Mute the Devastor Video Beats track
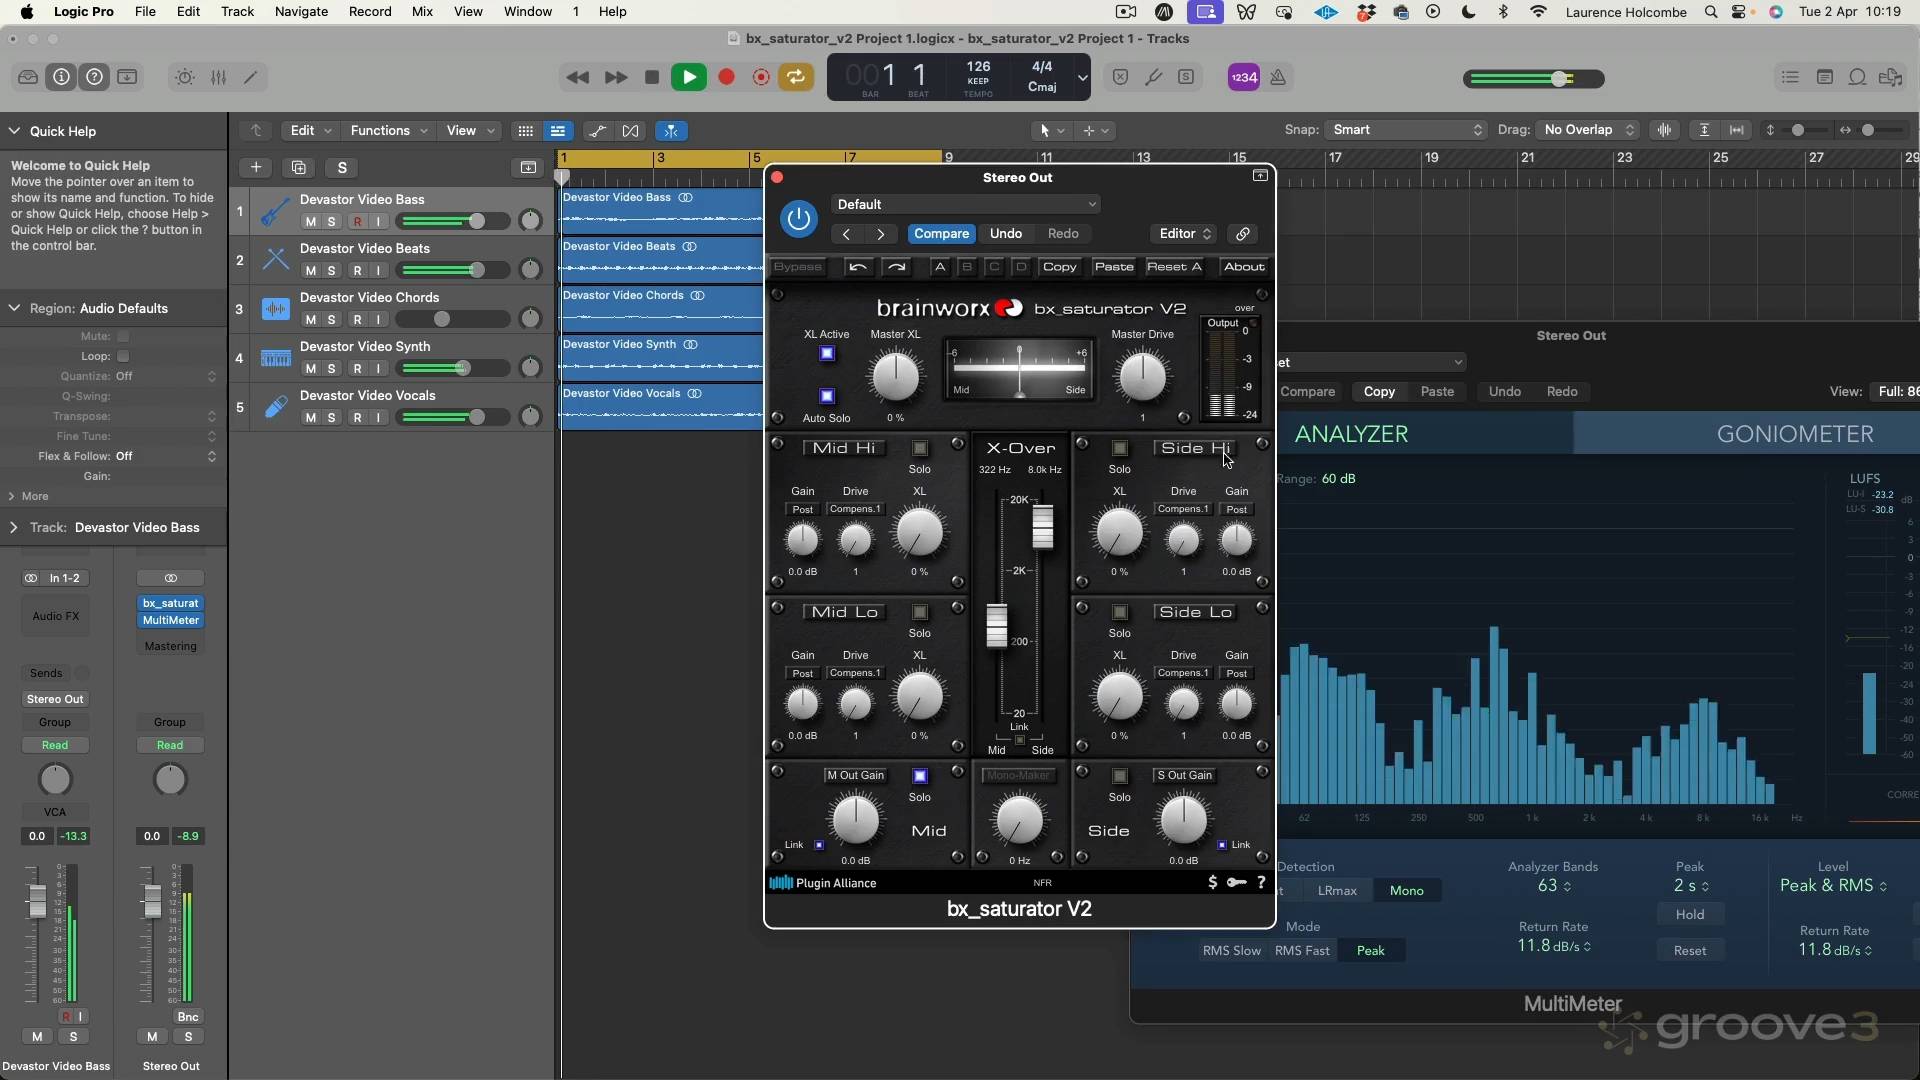The image size is (1920, 1080). pyautogui.click(x=310, y=271)
